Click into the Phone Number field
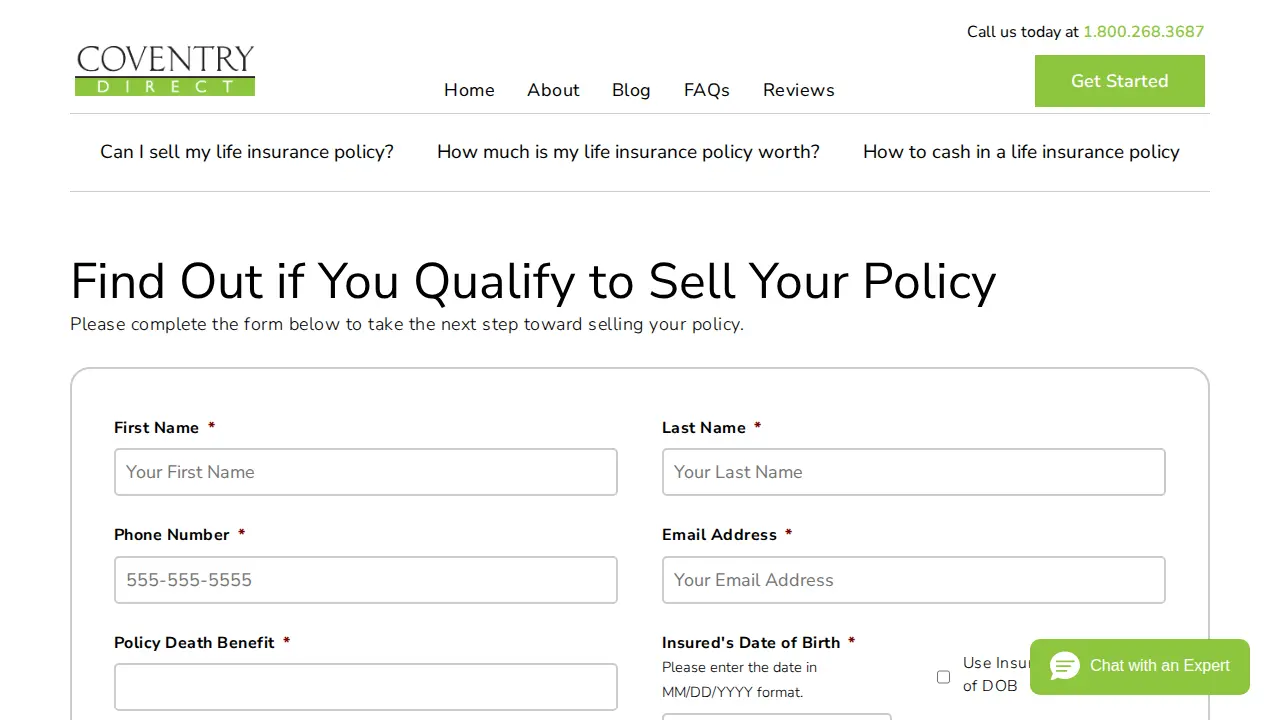 [x=366, y=580]
